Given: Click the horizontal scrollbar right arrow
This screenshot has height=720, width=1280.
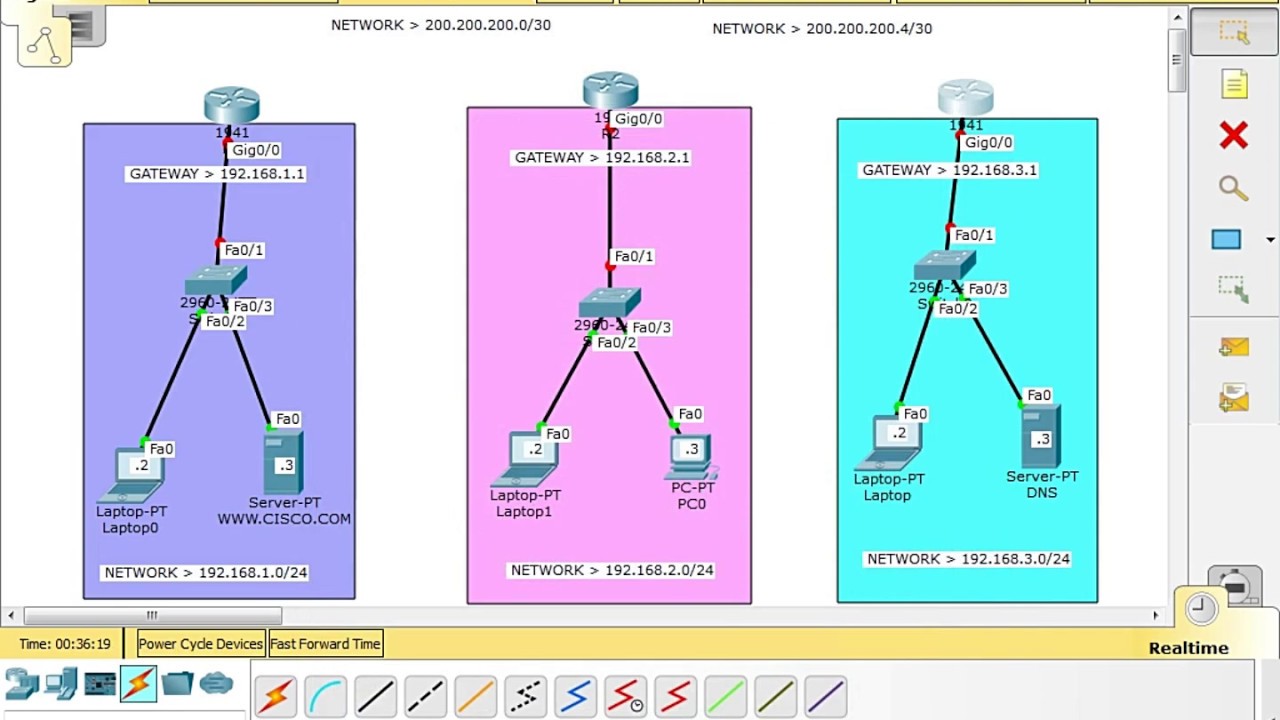Looking at the screenshot, I should pyautogui.click(x=1156, y=615).
